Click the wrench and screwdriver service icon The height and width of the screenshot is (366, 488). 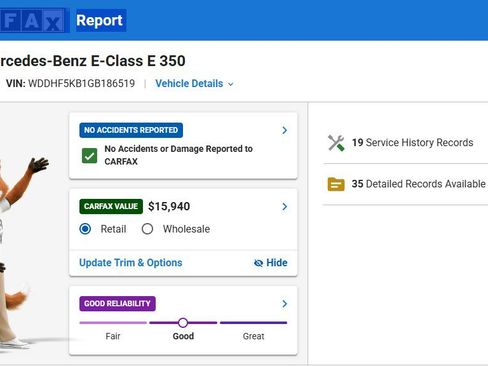(336, 143)
